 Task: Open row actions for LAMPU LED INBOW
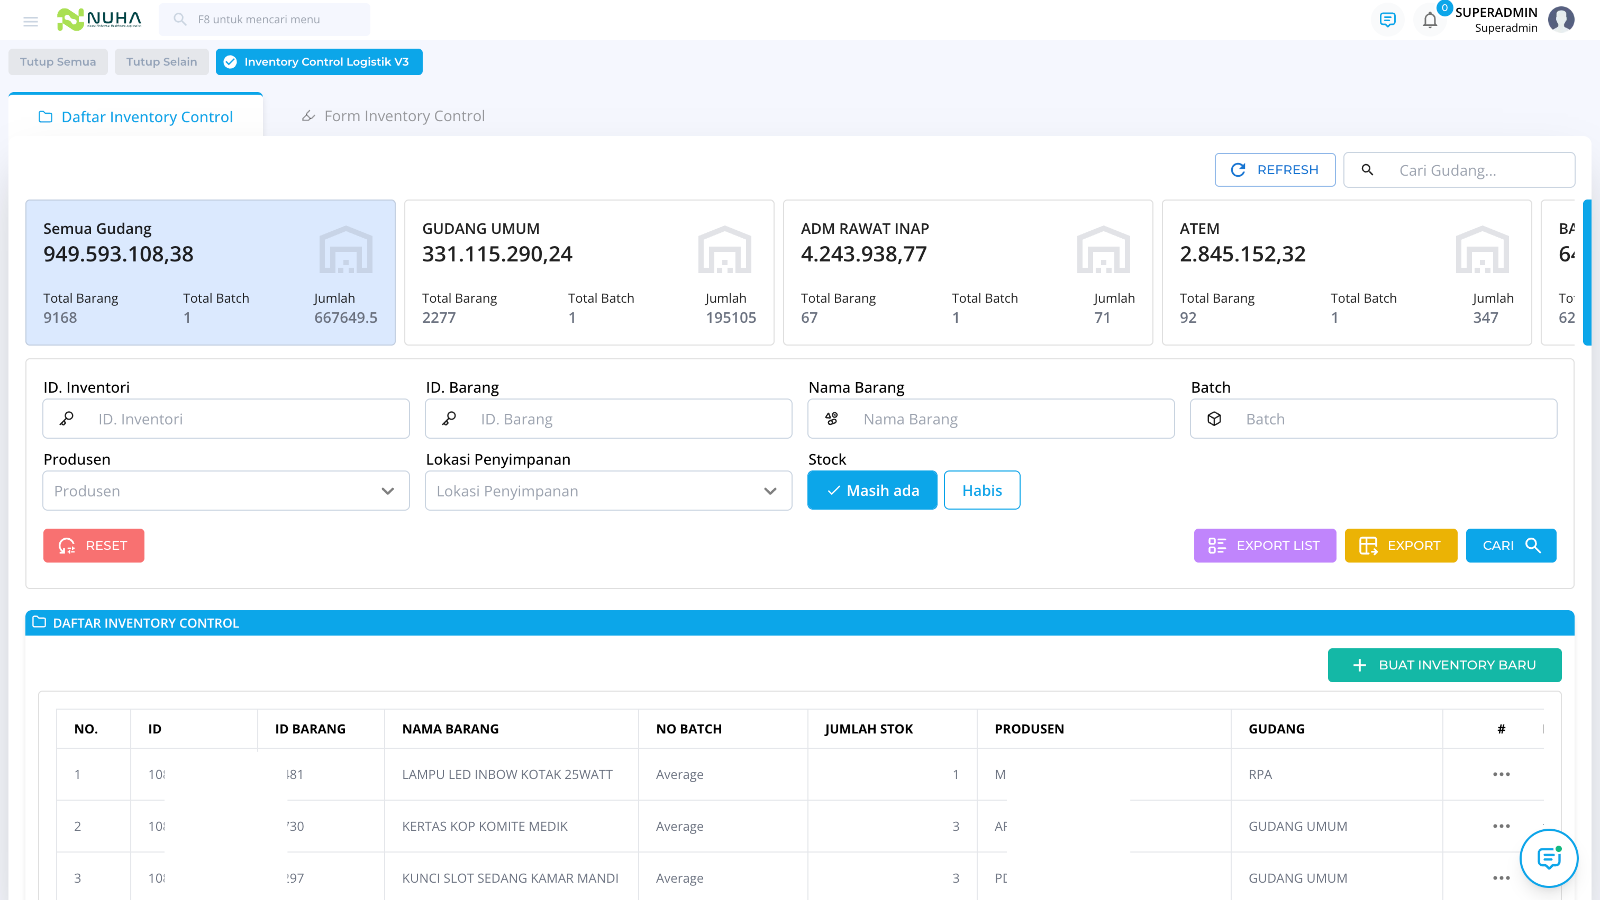pos(1501,774)
